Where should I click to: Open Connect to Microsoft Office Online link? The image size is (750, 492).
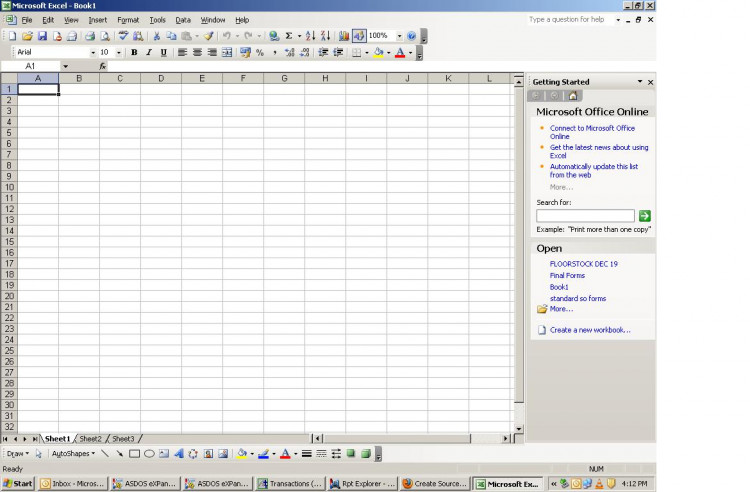(x=592, y=132)
